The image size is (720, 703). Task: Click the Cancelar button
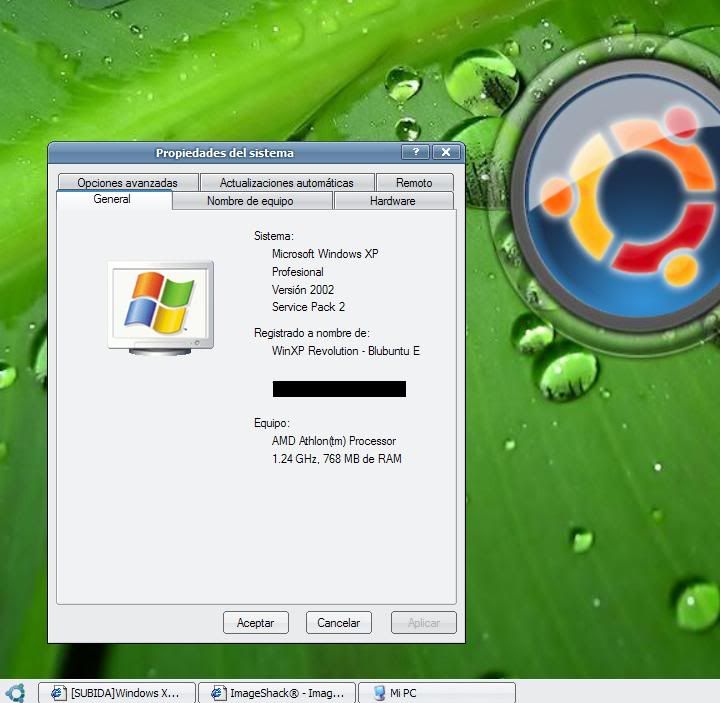(339, 623)
